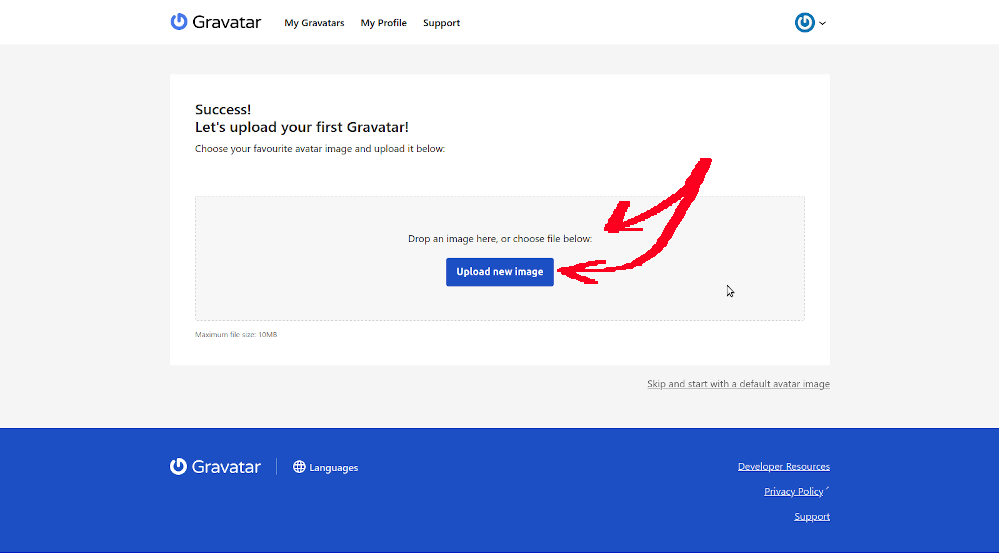Expand the account dropdown chevron
This screenshot has width=999, height=554.
823,23
